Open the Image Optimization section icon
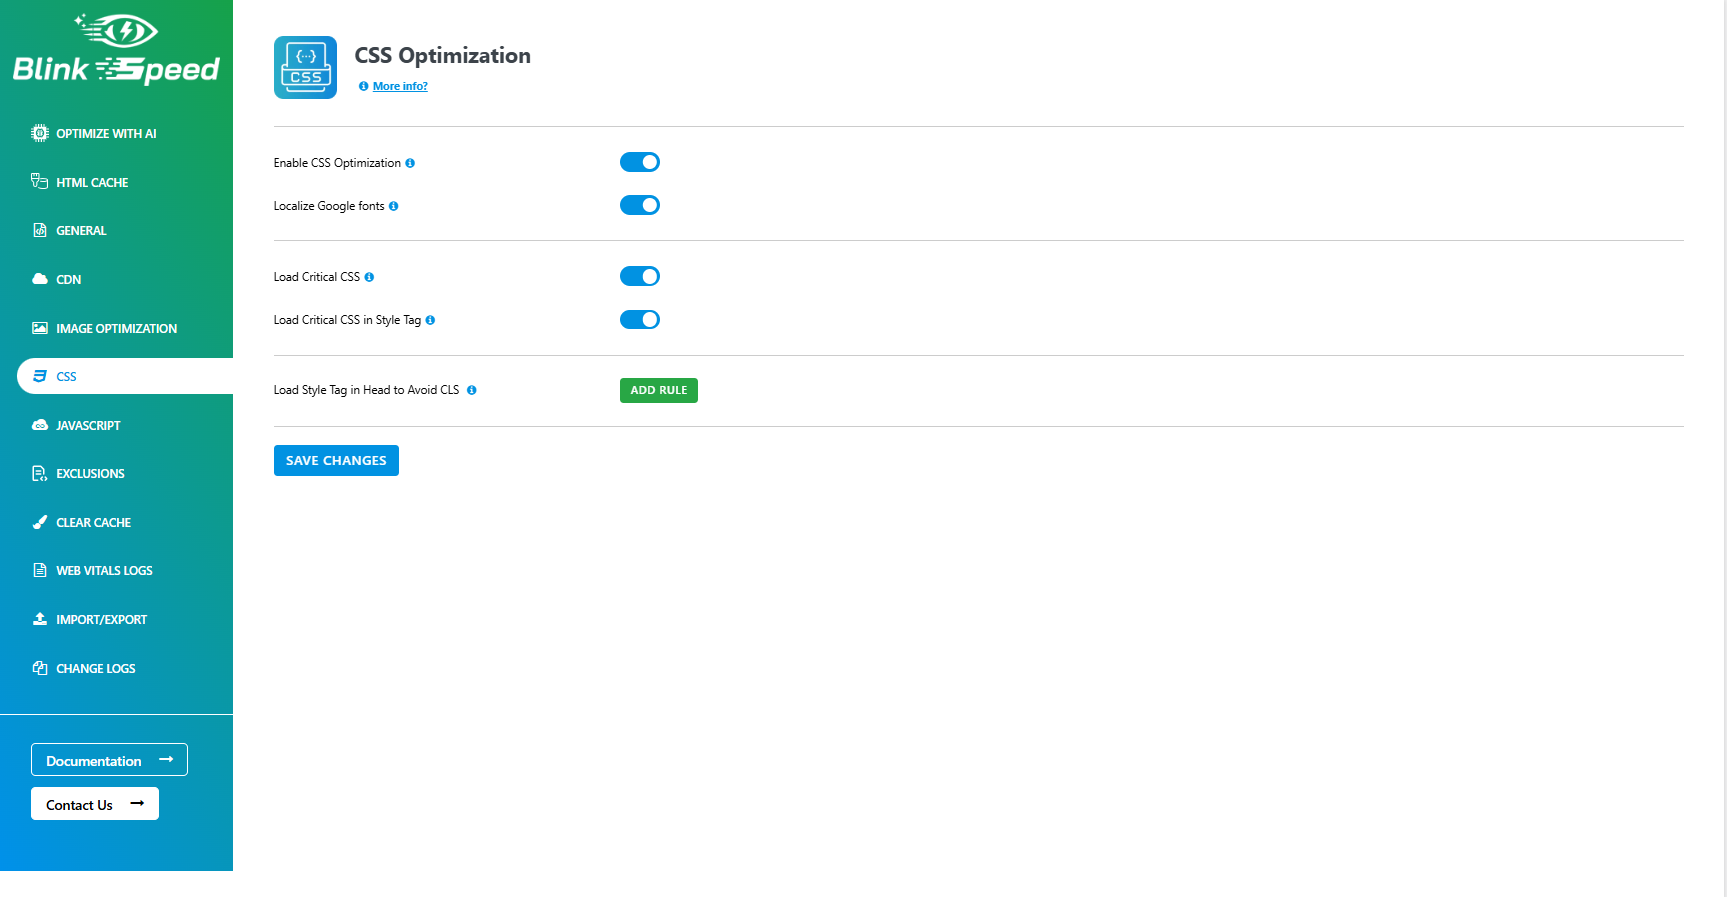The height and width of the screenshot is (897, 1727). (39, 328)
